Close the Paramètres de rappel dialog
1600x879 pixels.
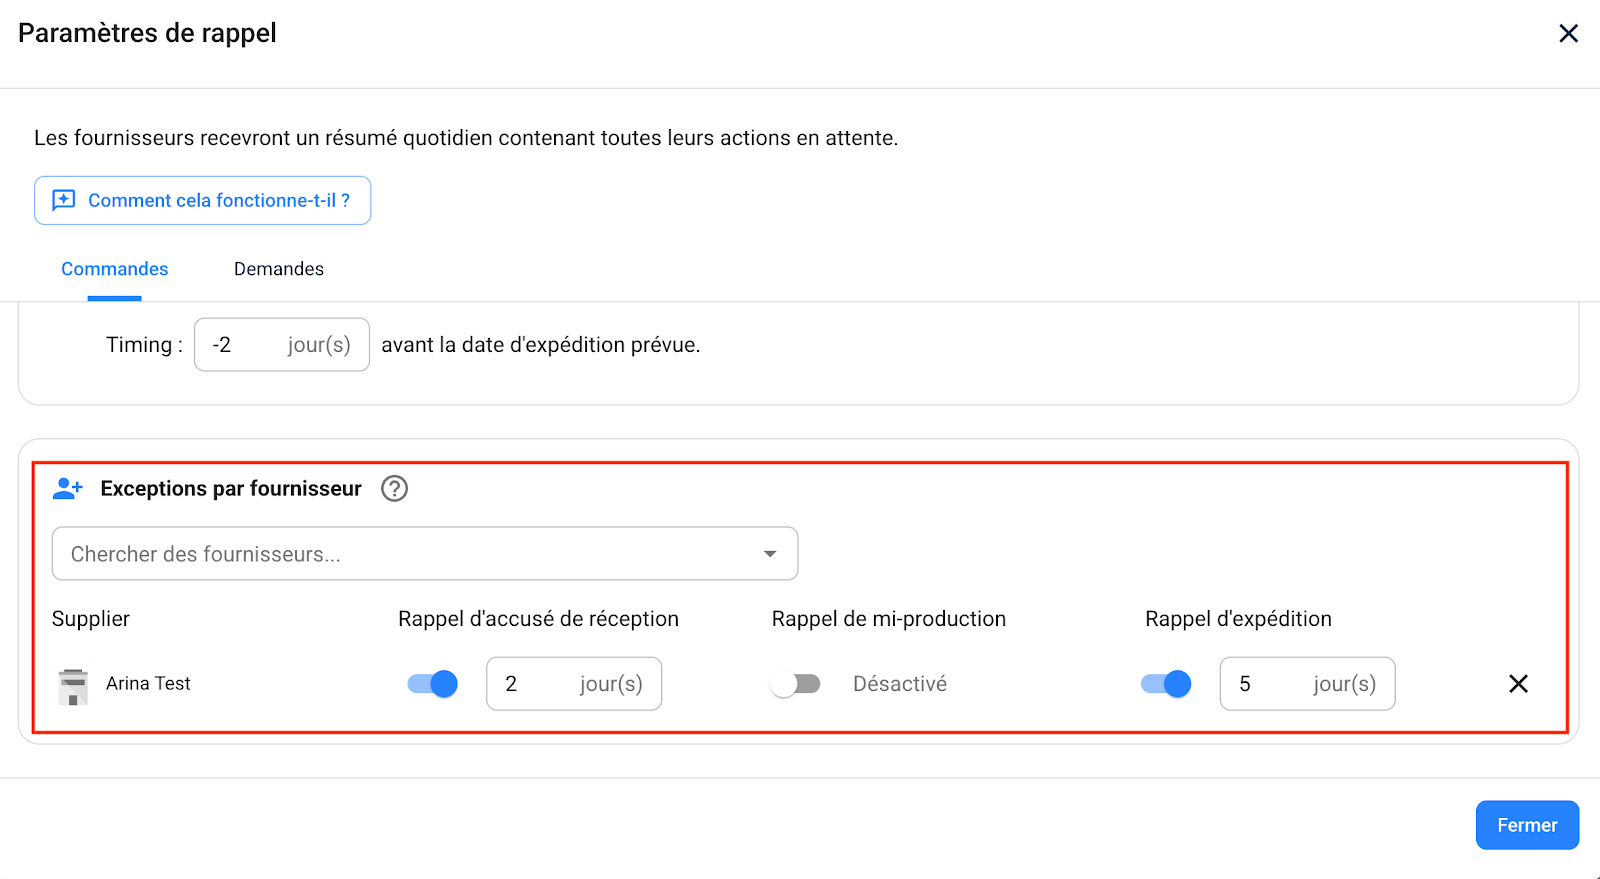pos(1568,33)
